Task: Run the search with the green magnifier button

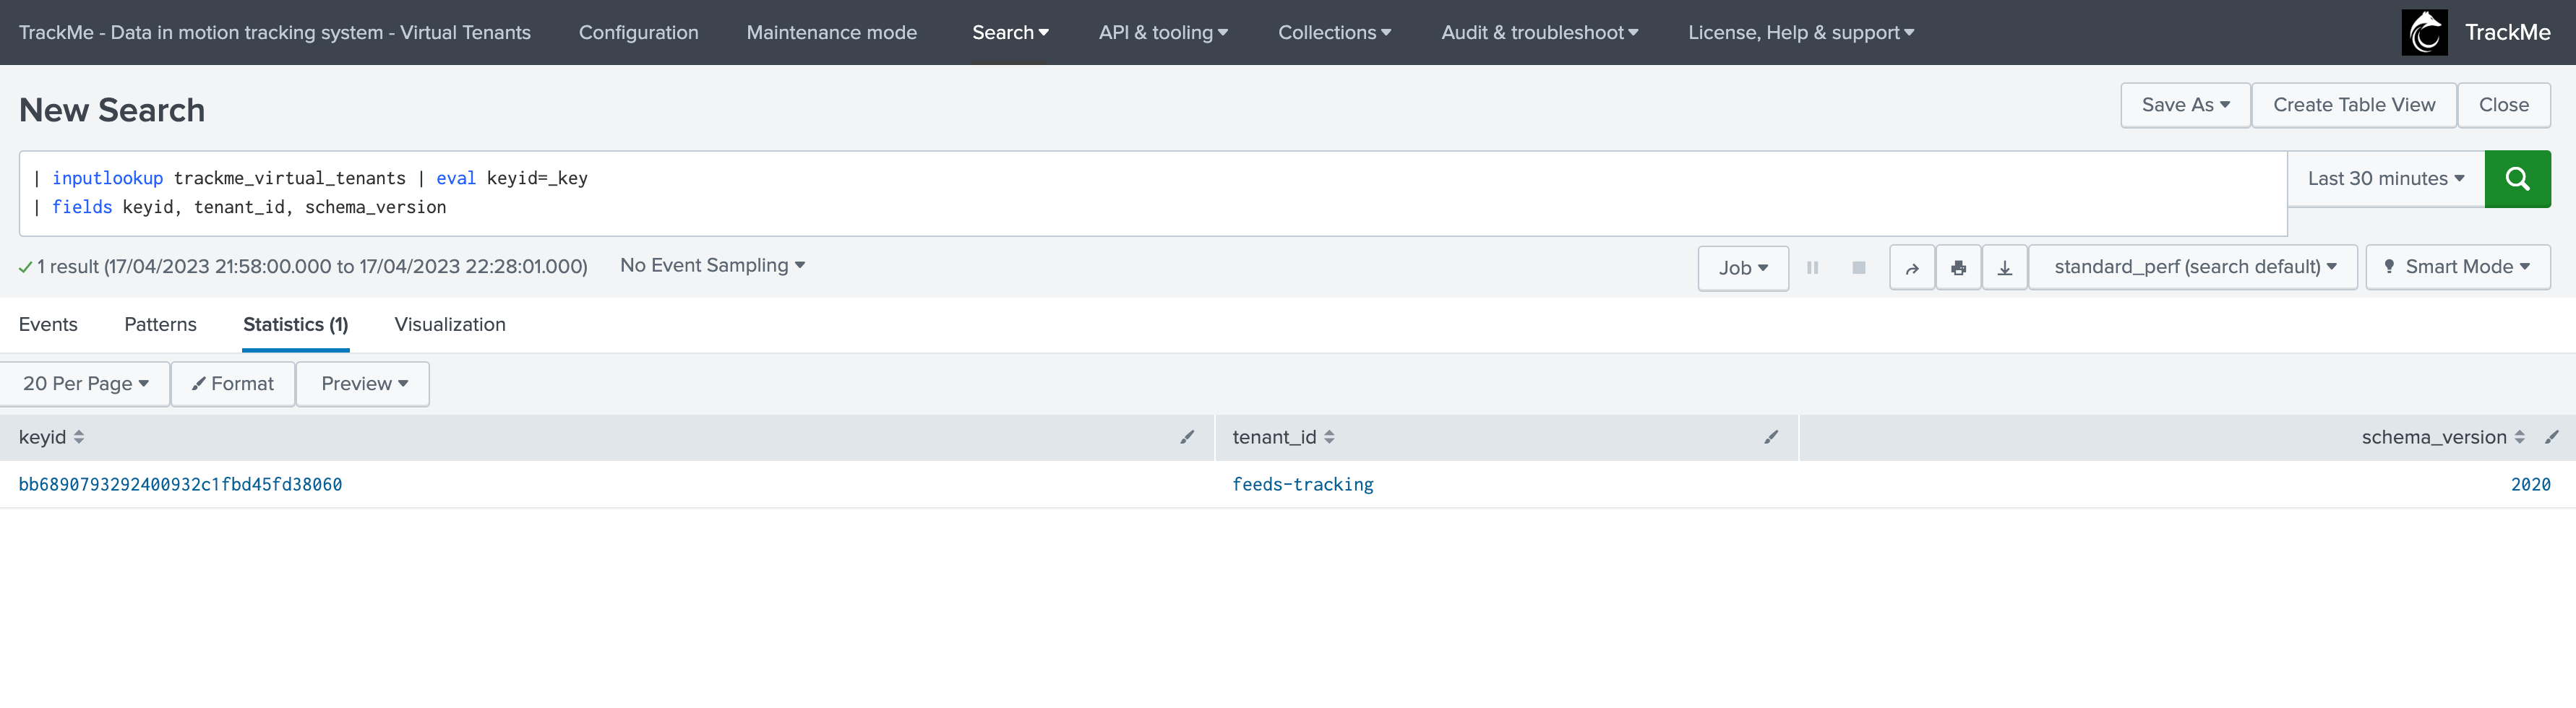Action: pos(2516,179)
